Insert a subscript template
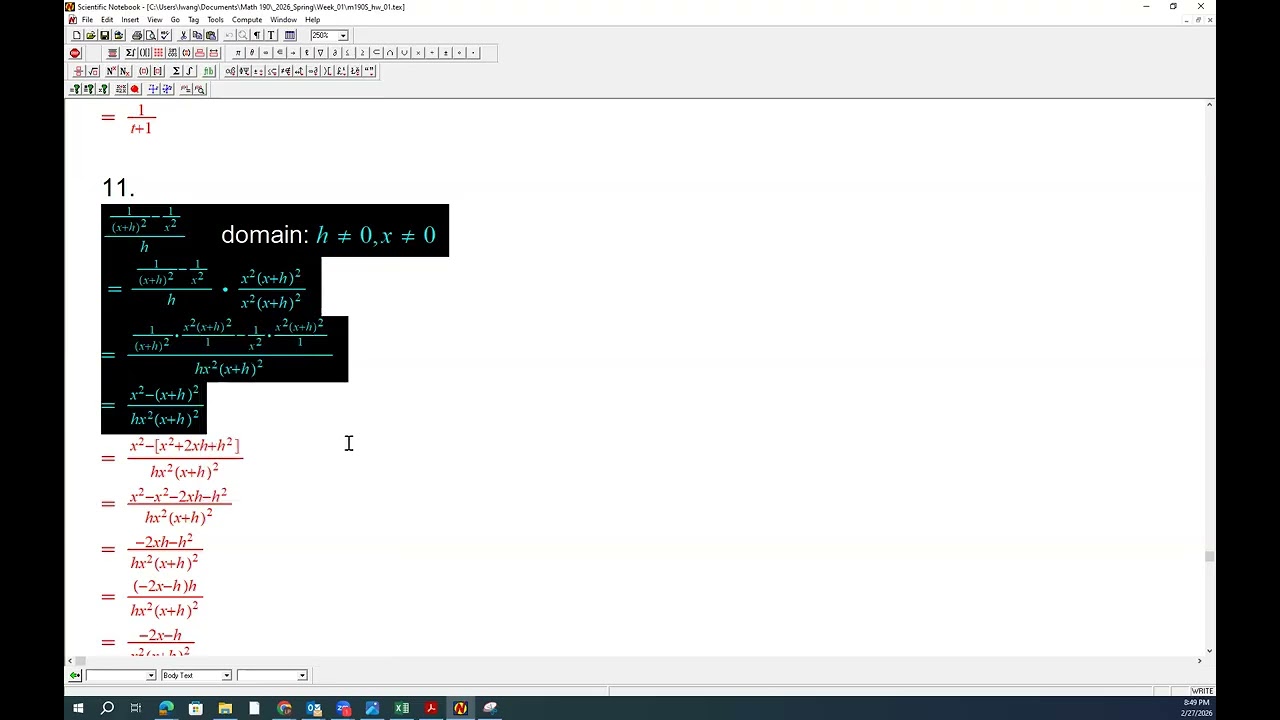The width and height of the screenshot is (1280, 720). click(x=125, y=71)
